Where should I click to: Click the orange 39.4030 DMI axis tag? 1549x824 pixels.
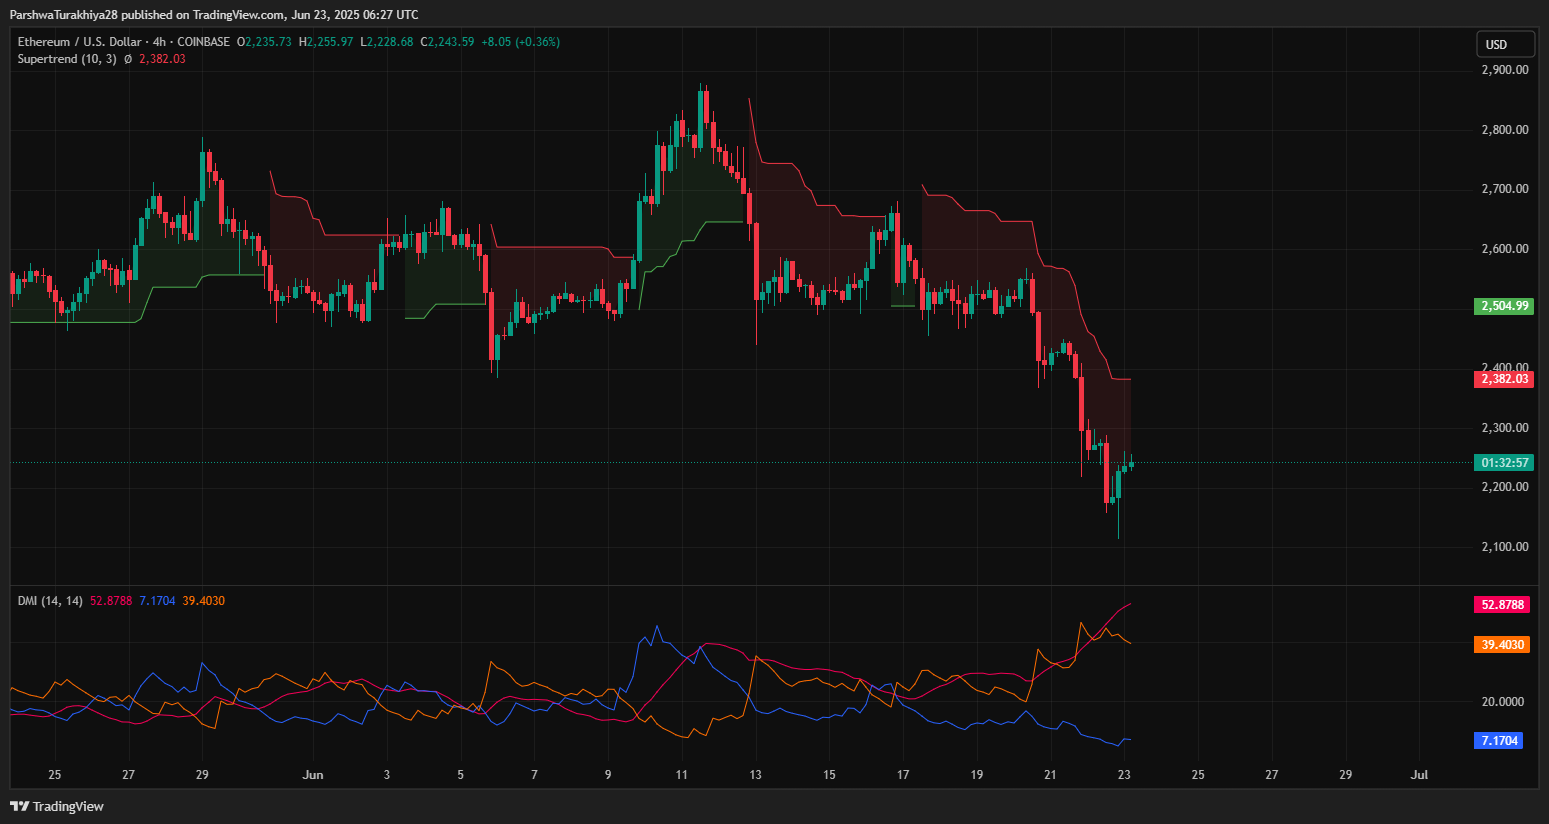1502,645
